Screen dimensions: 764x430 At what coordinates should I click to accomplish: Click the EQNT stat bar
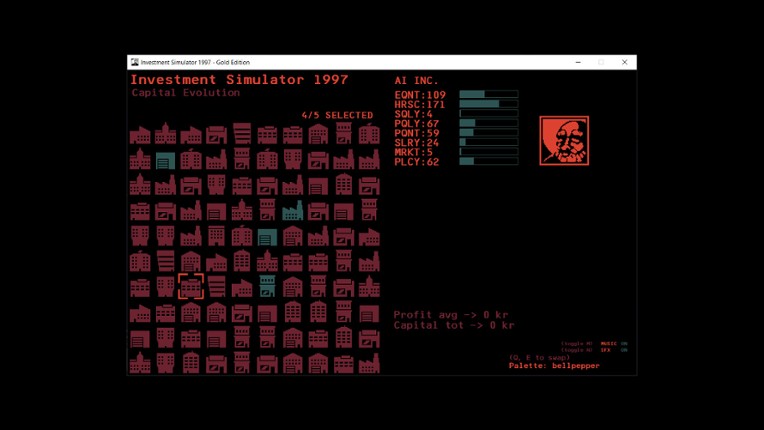click(488, 94)
